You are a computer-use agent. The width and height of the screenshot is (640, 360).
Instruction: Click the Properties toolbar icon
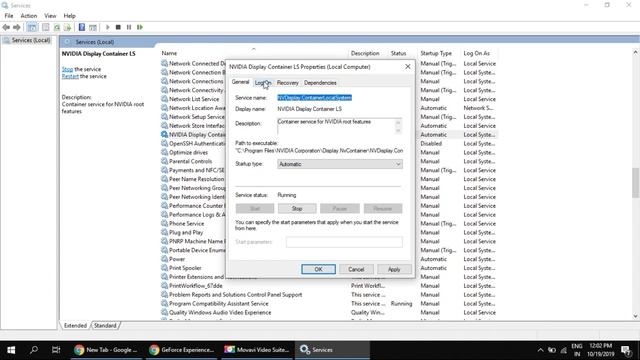[x=45, y=27]
